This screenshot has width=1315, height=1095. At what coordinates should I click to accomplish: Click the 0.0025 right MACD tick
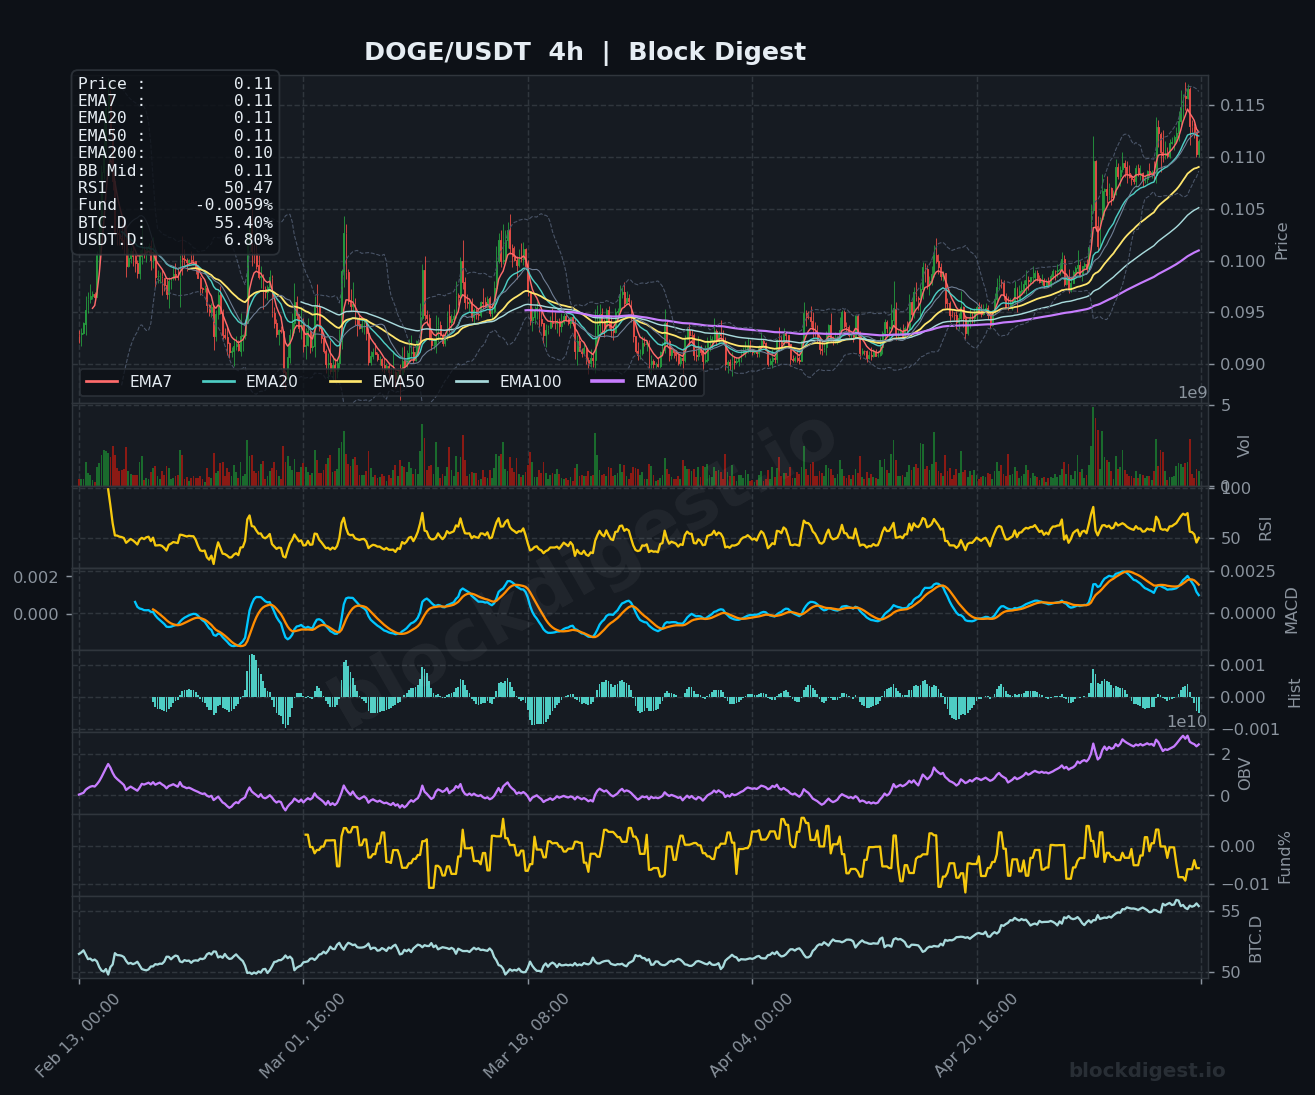click(x=1248, y=571)
